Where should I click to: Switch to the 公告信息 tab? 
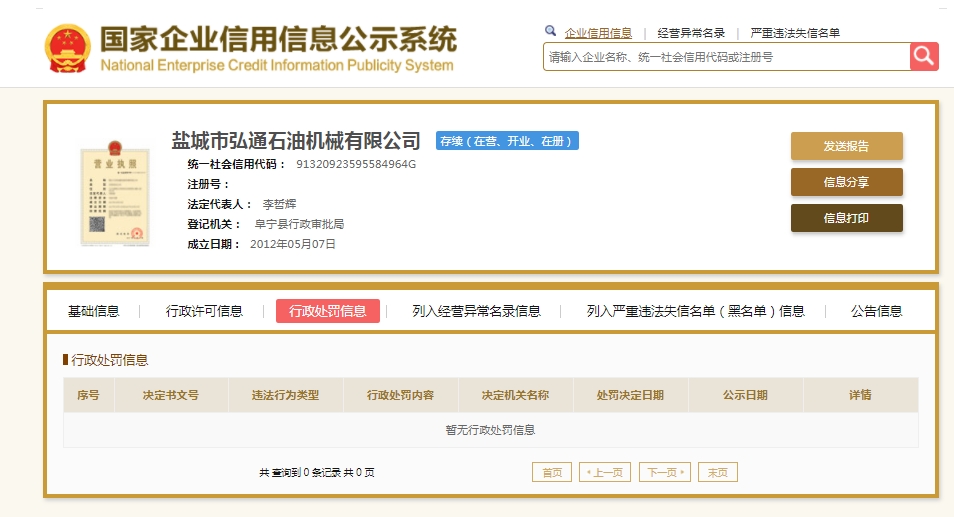pyautogui.click(x=876, y=311)
